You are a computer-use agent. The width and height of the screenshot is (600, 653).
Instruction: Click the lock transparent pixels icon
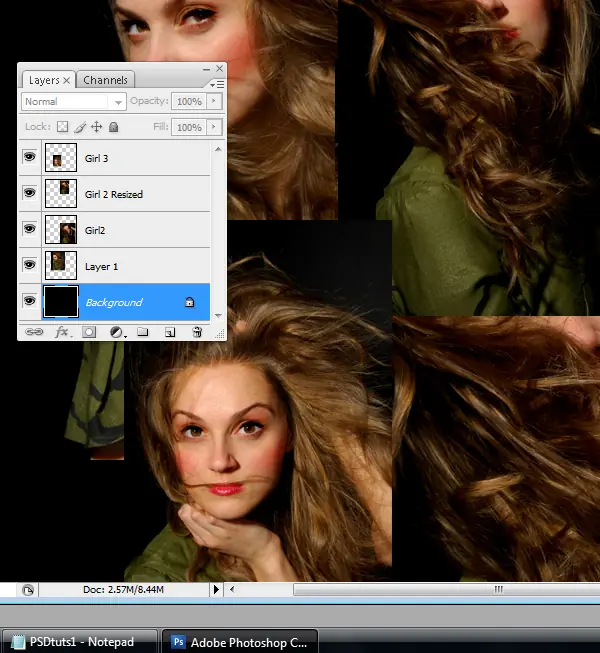tap(62, 127)
